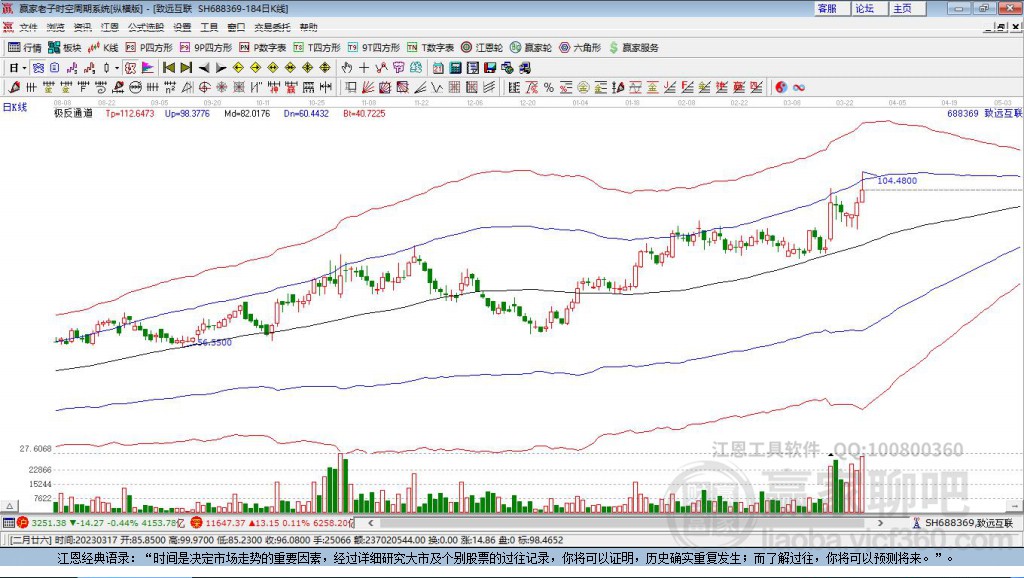The width and height of the screenshot is (1024, 578).
Task: Click the 主页 homepage button
Action: (906, 8)
